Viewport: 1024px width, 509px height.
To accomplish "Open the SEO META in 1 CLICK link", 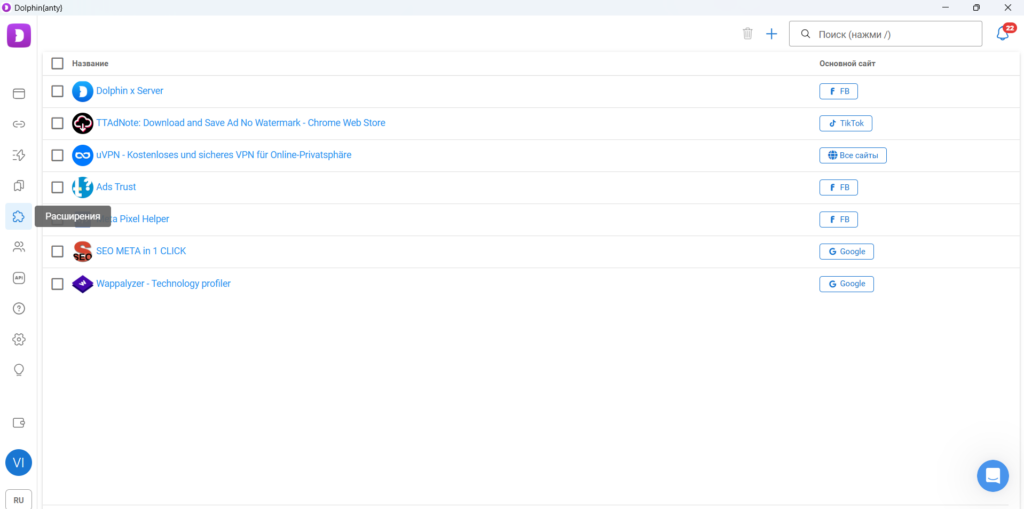I will [x=141, y=251].
